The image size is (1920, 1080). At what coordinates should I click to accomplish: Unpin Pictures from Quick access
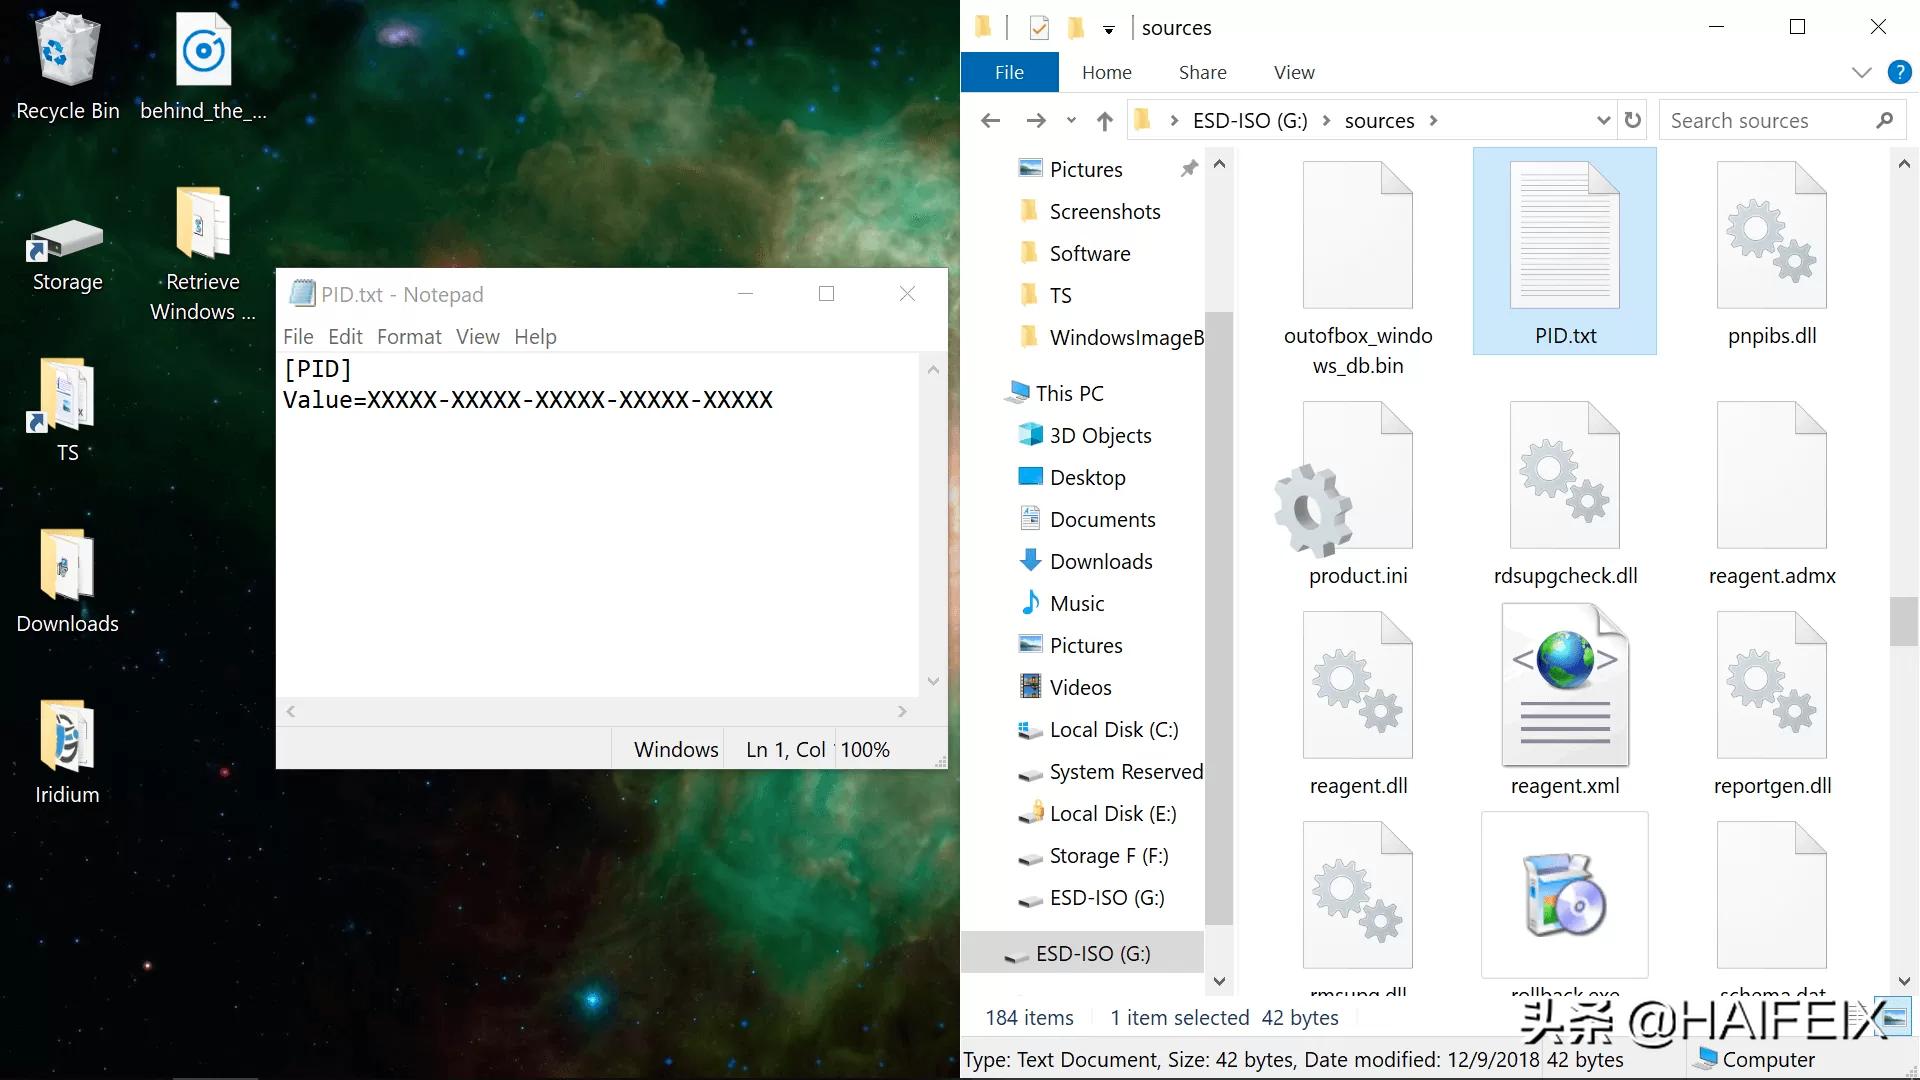pyautogui.click(x=1189, y=169)
